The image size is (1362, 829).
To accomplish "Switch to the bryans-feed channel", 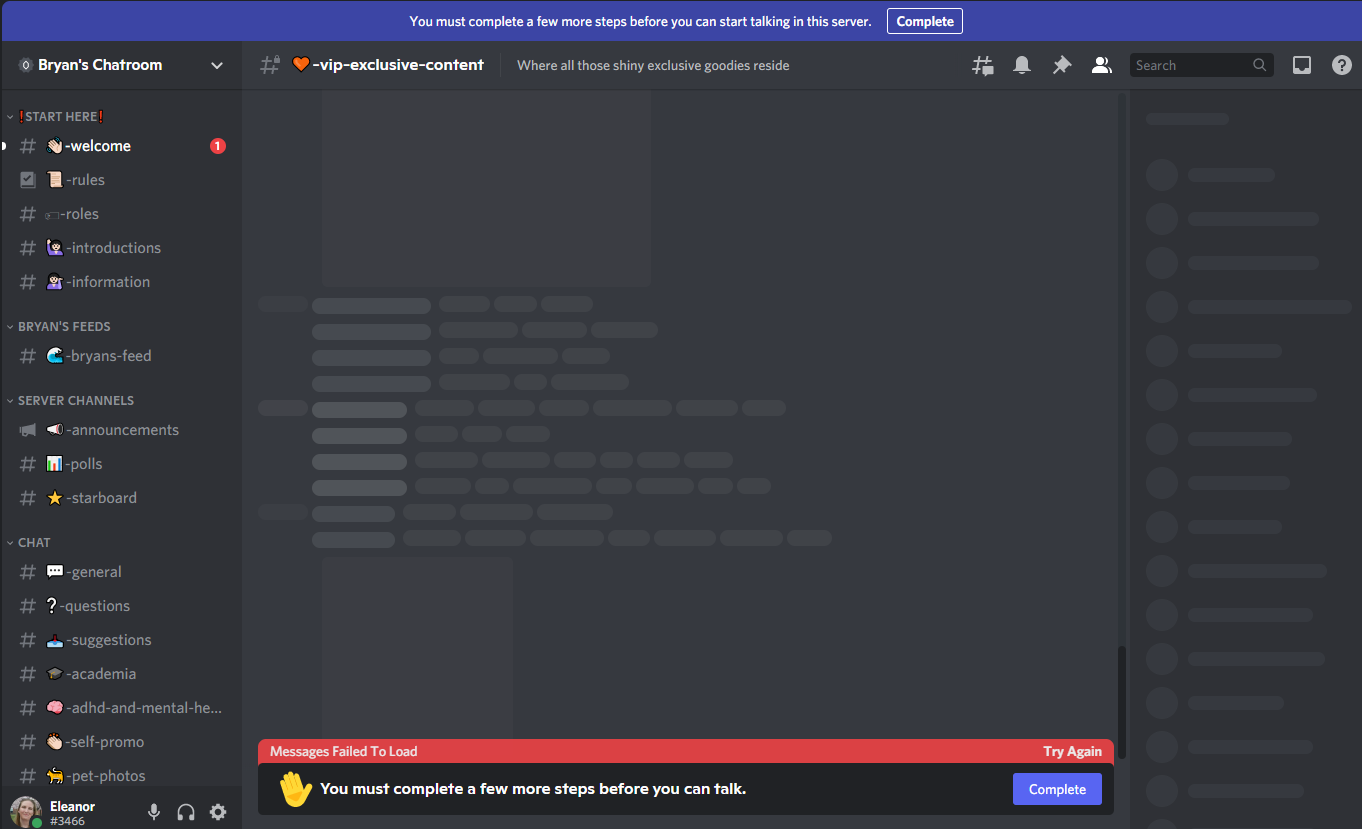I will [x=121, y=356].
